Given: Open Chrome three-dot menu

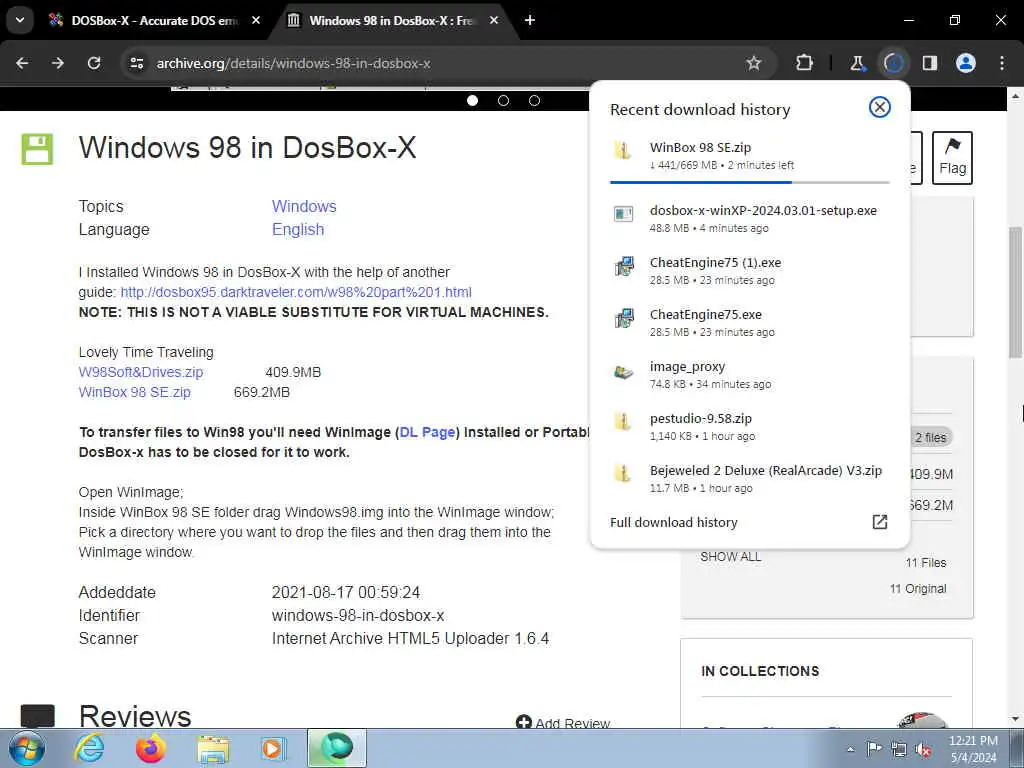Looking at the screenshot, I should [1002, 63].
